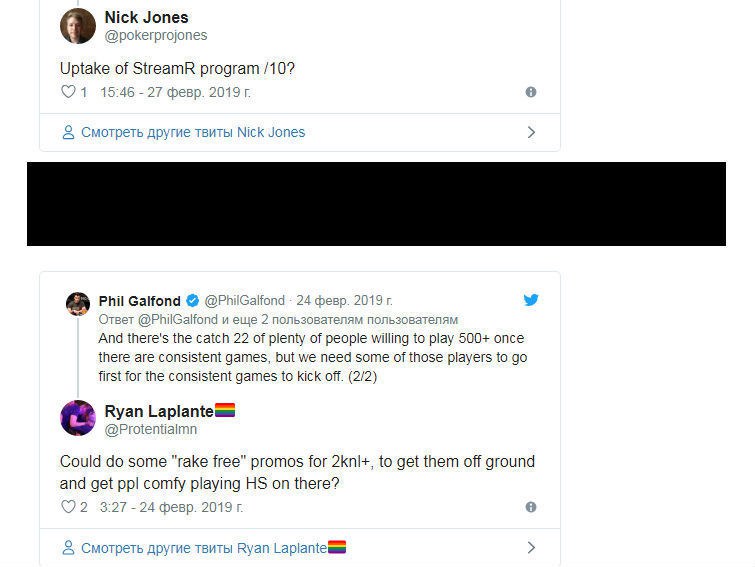Open Ryan Laplante's profile avatar
The image size is (755, 567).
(x=78, y=418)
